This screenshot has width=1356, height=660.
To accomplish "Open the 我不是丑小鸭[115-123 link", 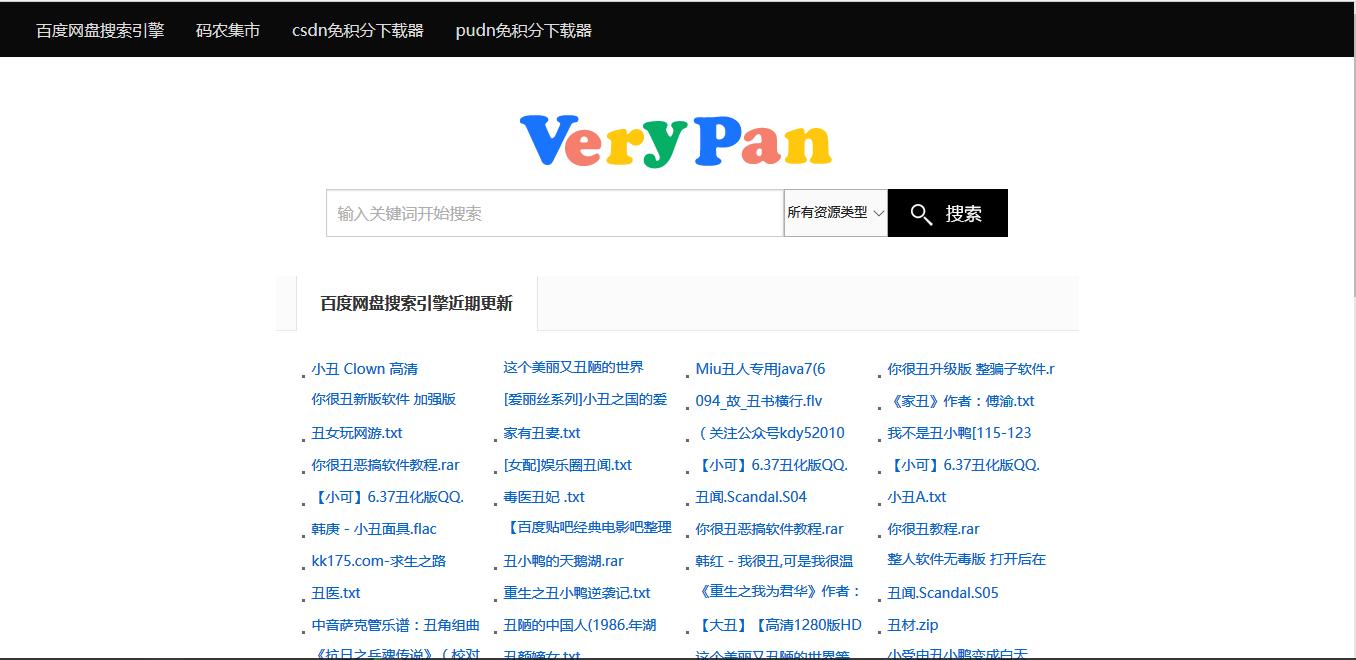I will tap(960, 433).
